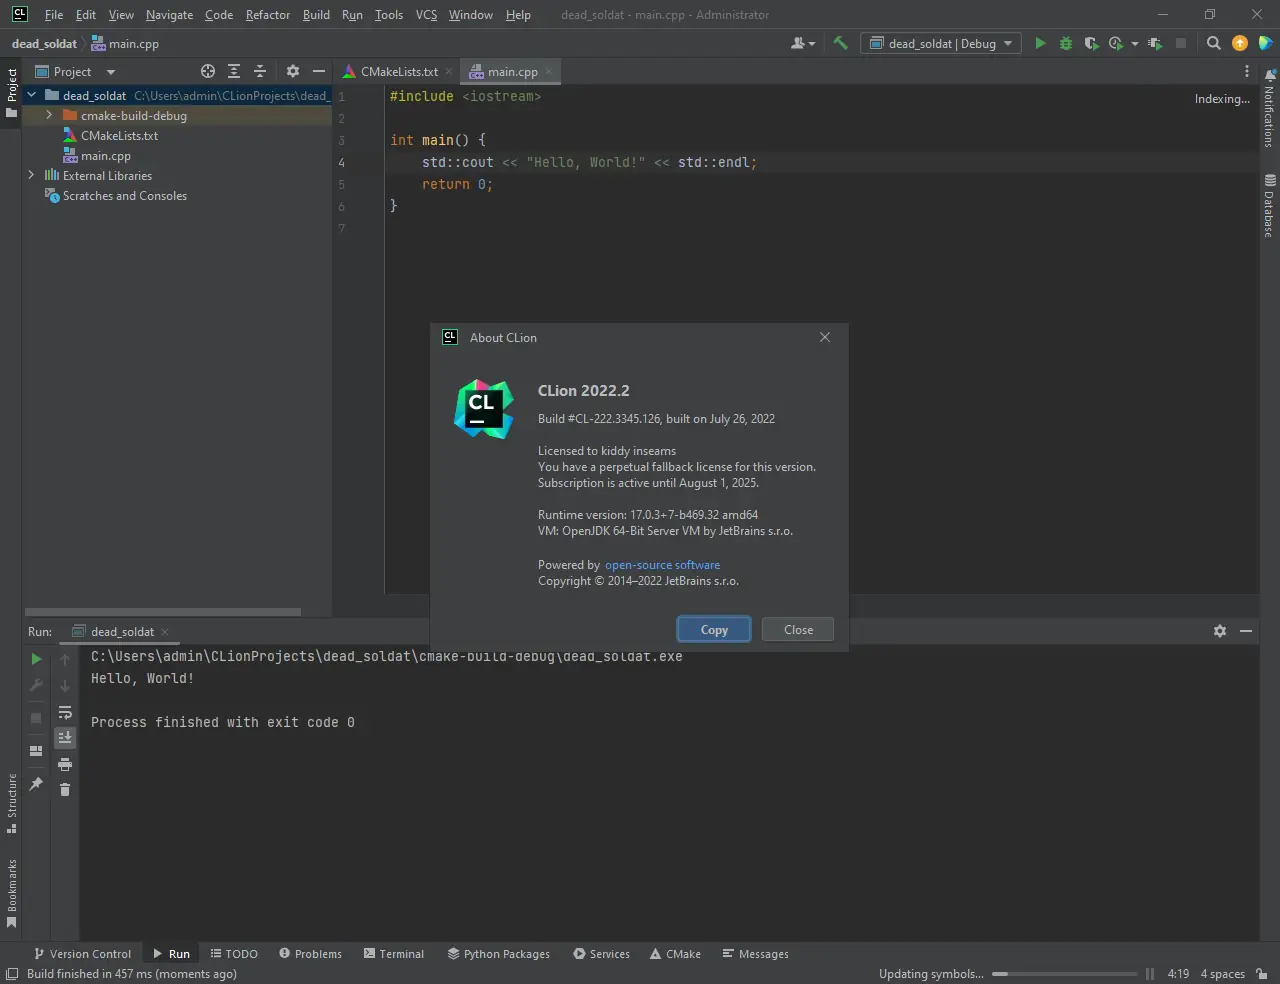Toggle scroll to end in Run console
This screenshot has width=1280, height=984.
[x=65, y=738]
